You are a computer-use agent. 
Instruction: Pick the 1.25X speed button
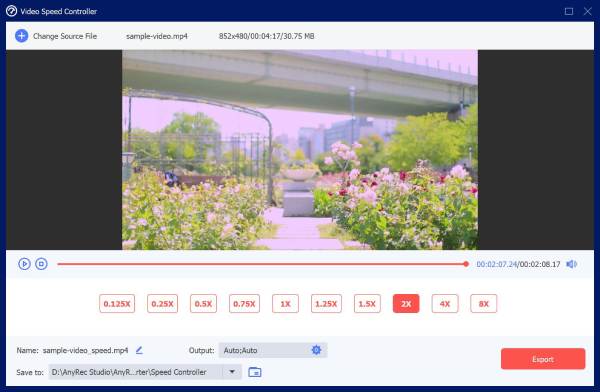[x=326, y=304]
